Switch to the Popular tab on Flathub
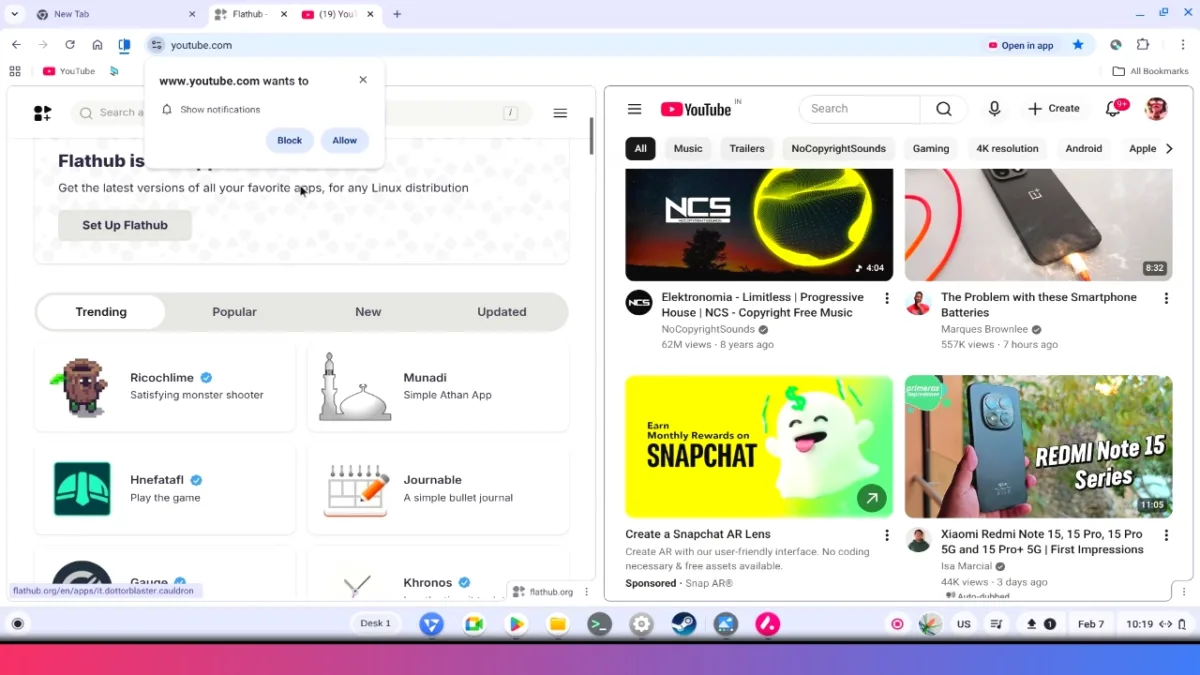This screenshot has height=675, width=1200. coord(234,311)
